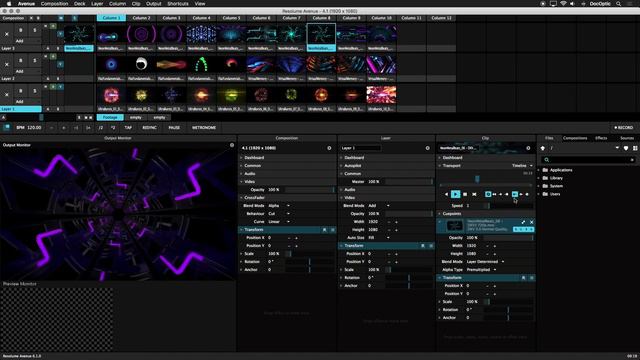Click pink clip thumbnail in Layer 1
Viewport: 640px width, 360px height.
[x=381, y=95]
